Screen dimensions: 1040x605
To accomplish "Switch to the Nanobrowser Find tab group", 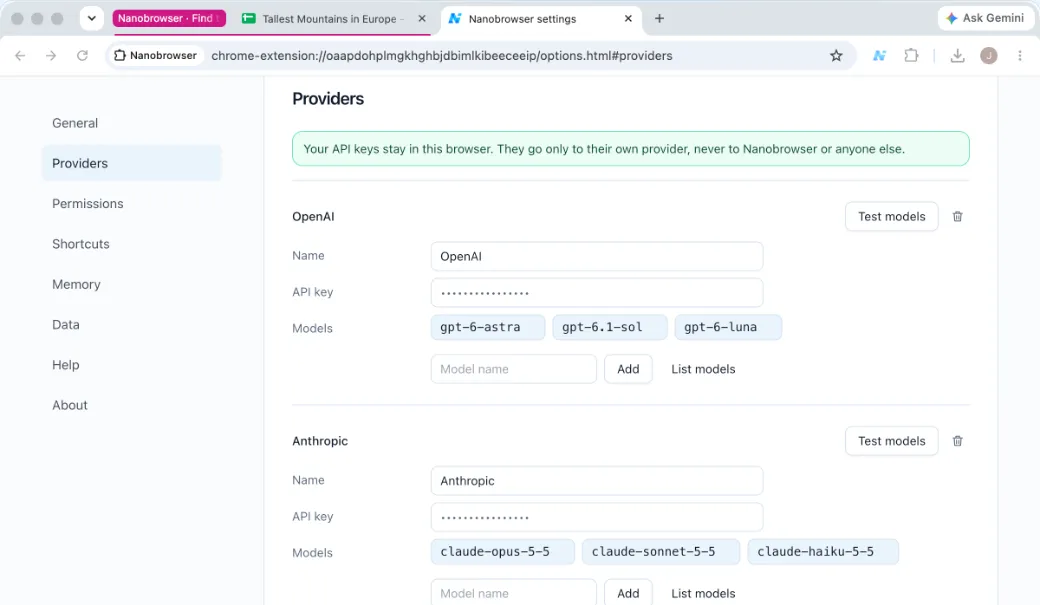I will tap(169, 19).
